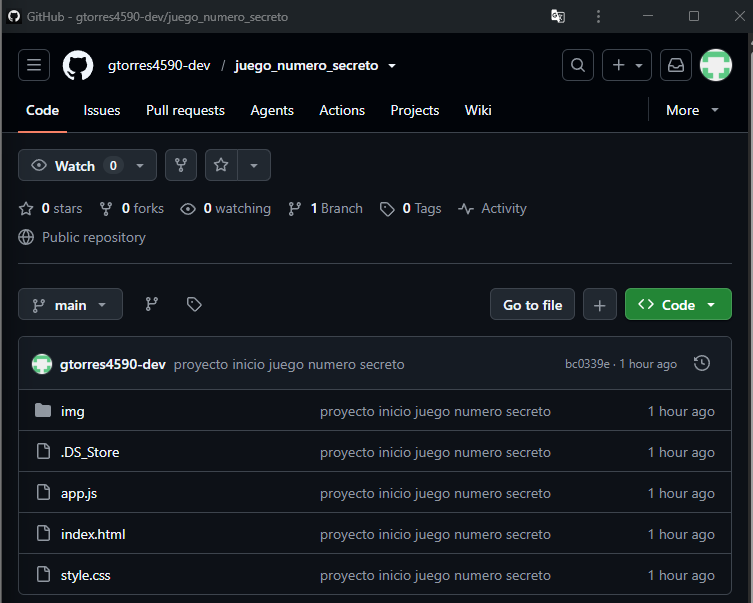Screen dimensions: 753x603
Task: Open commit message in img row
Action: click(x=435, y=411)
